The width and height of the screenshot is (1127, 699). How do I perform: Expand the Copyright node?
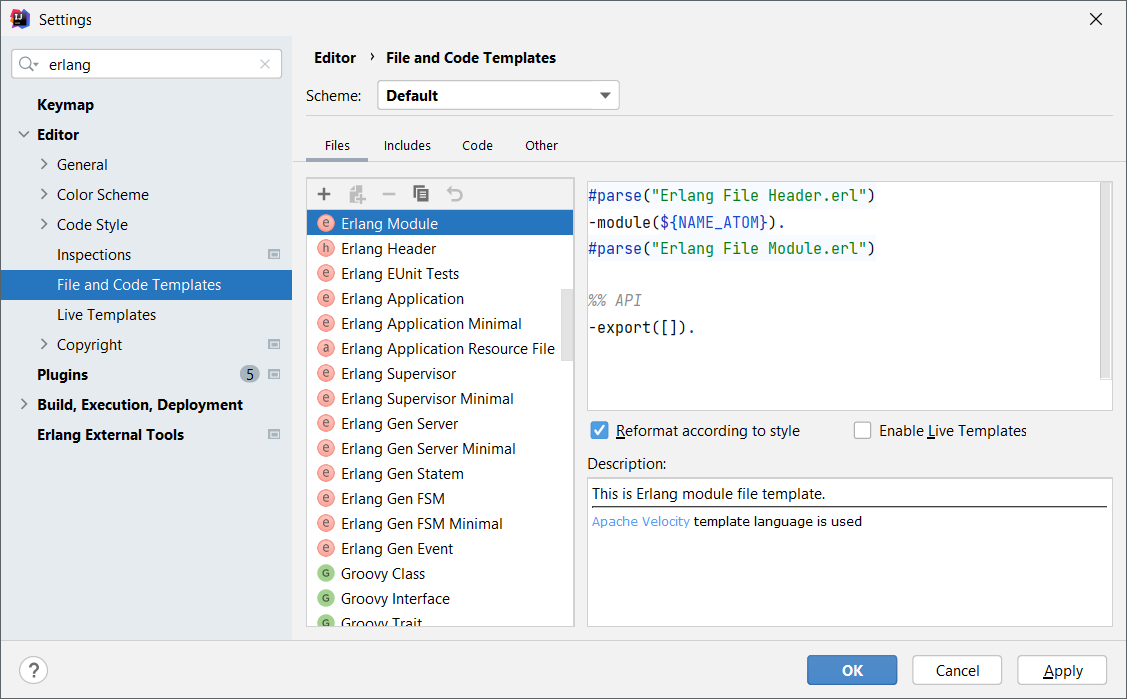coord(44,345)
